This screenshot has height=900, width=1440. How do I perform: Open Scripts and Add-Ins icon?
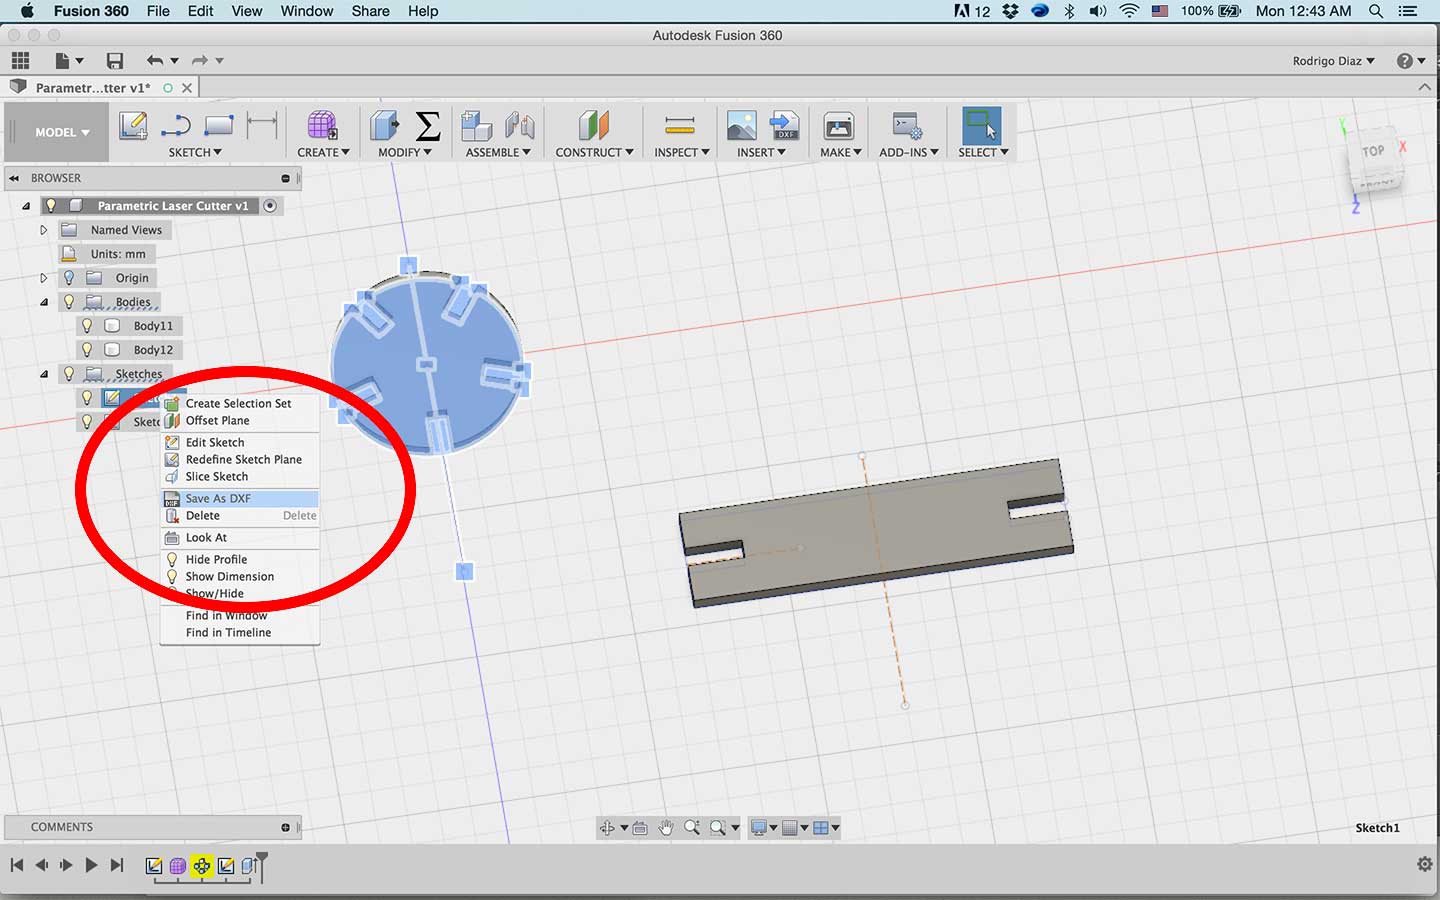coord(907,126)
